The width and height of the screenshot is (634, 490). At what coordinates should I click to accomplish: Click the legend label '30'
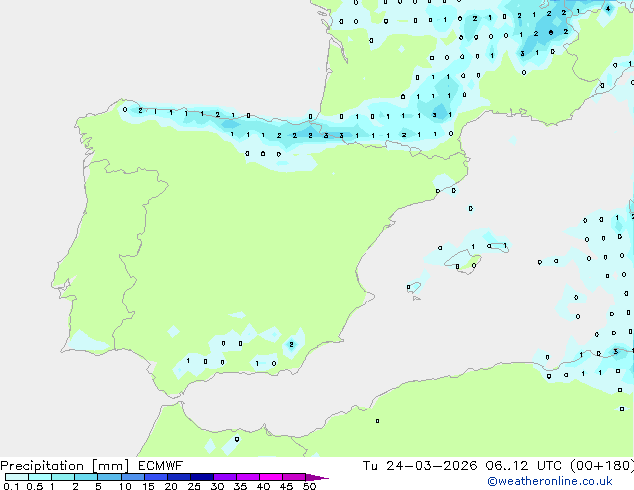pyautogui.click(x=217, y=486)
